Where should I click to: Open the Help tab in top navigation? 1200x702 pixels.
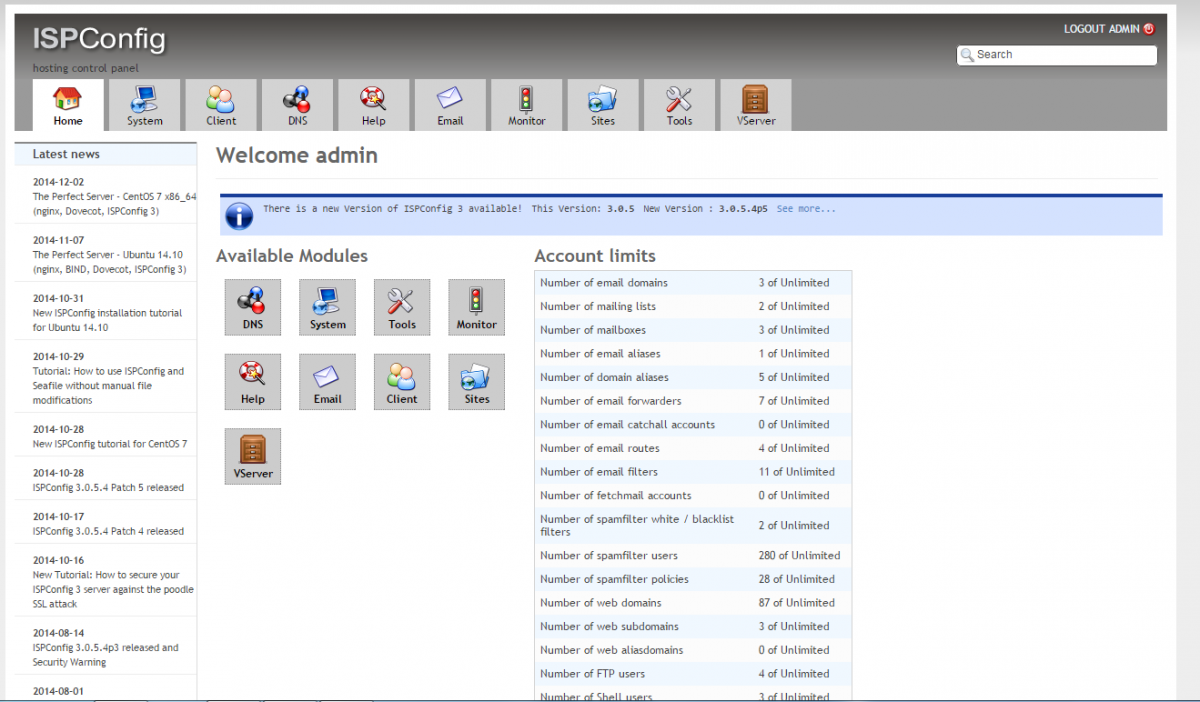tap(374, 105)
